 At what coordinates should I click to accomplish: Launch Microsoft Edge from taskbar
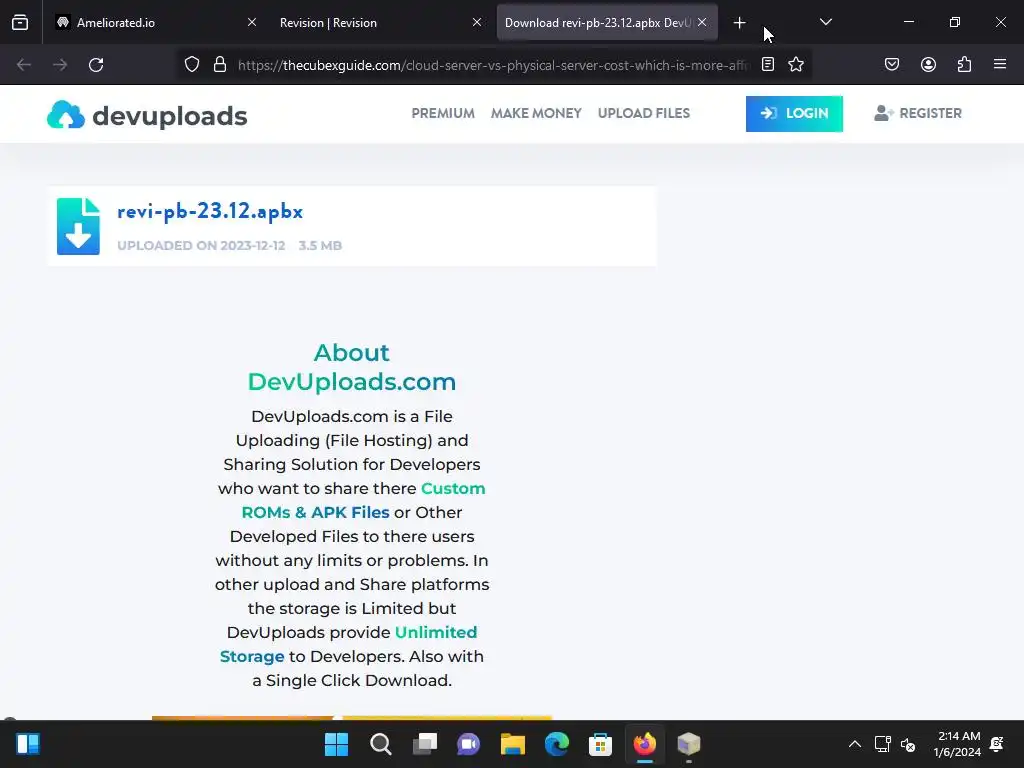point(556,744)
